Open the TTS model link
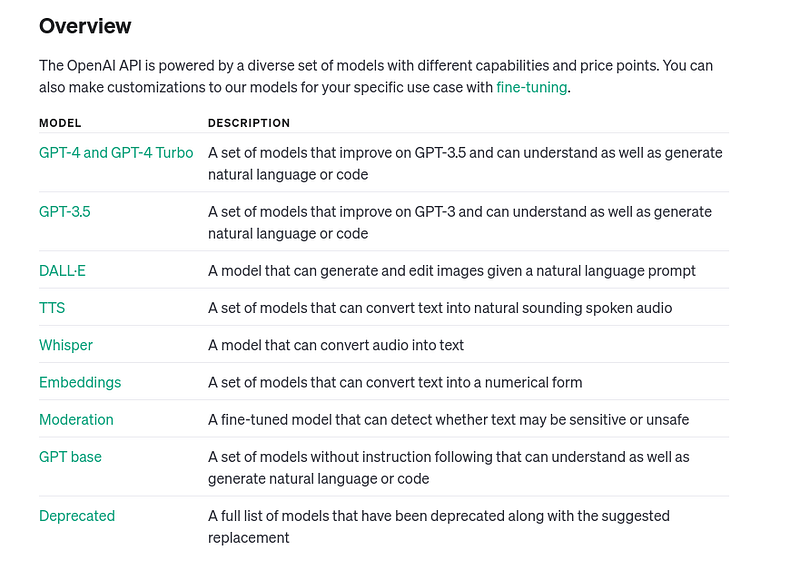 (52, 308)
